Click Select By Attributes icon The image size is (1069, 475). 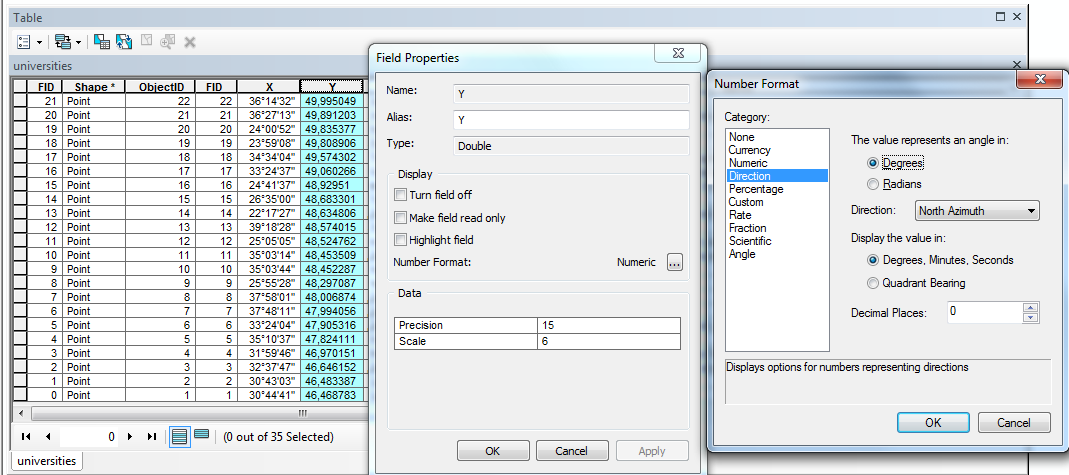point(101,42)
